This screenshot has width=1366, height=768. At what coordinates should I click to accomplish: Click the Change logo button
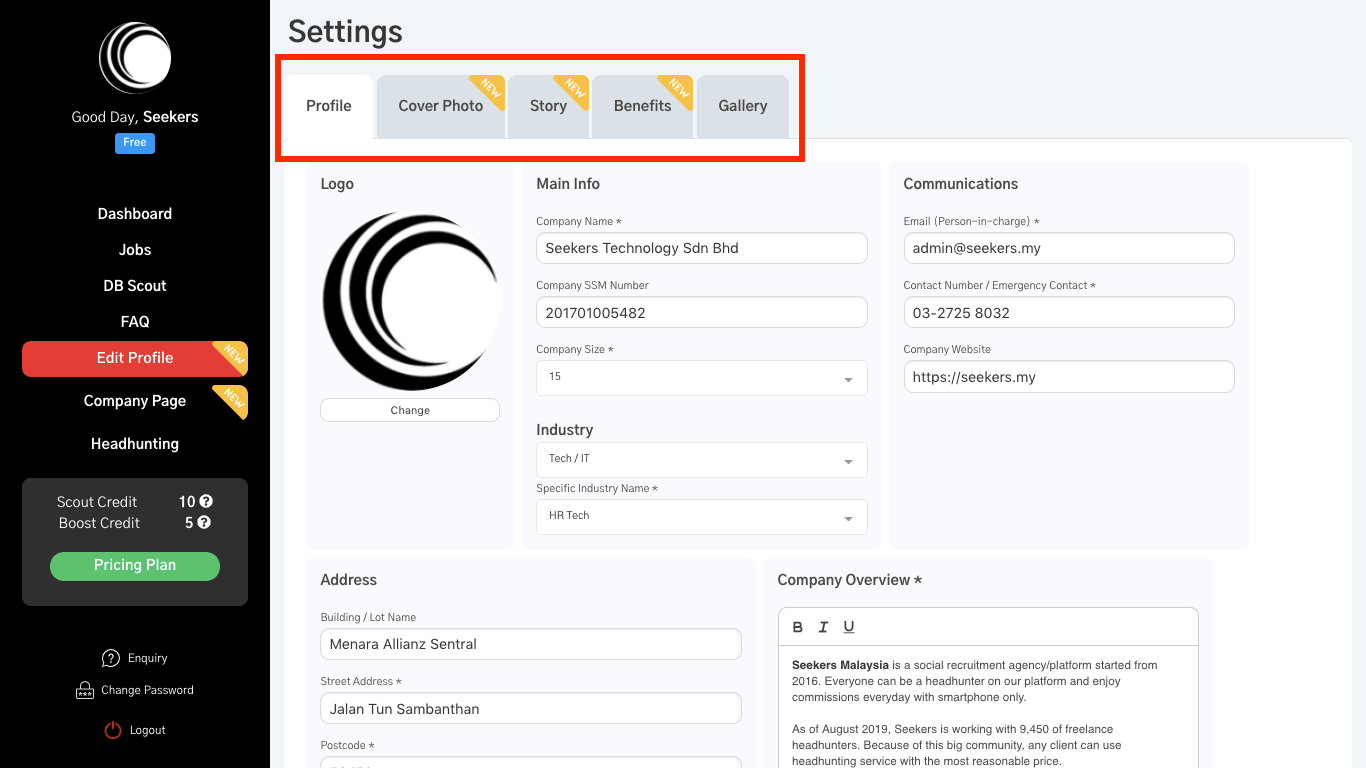coord(410,410)
